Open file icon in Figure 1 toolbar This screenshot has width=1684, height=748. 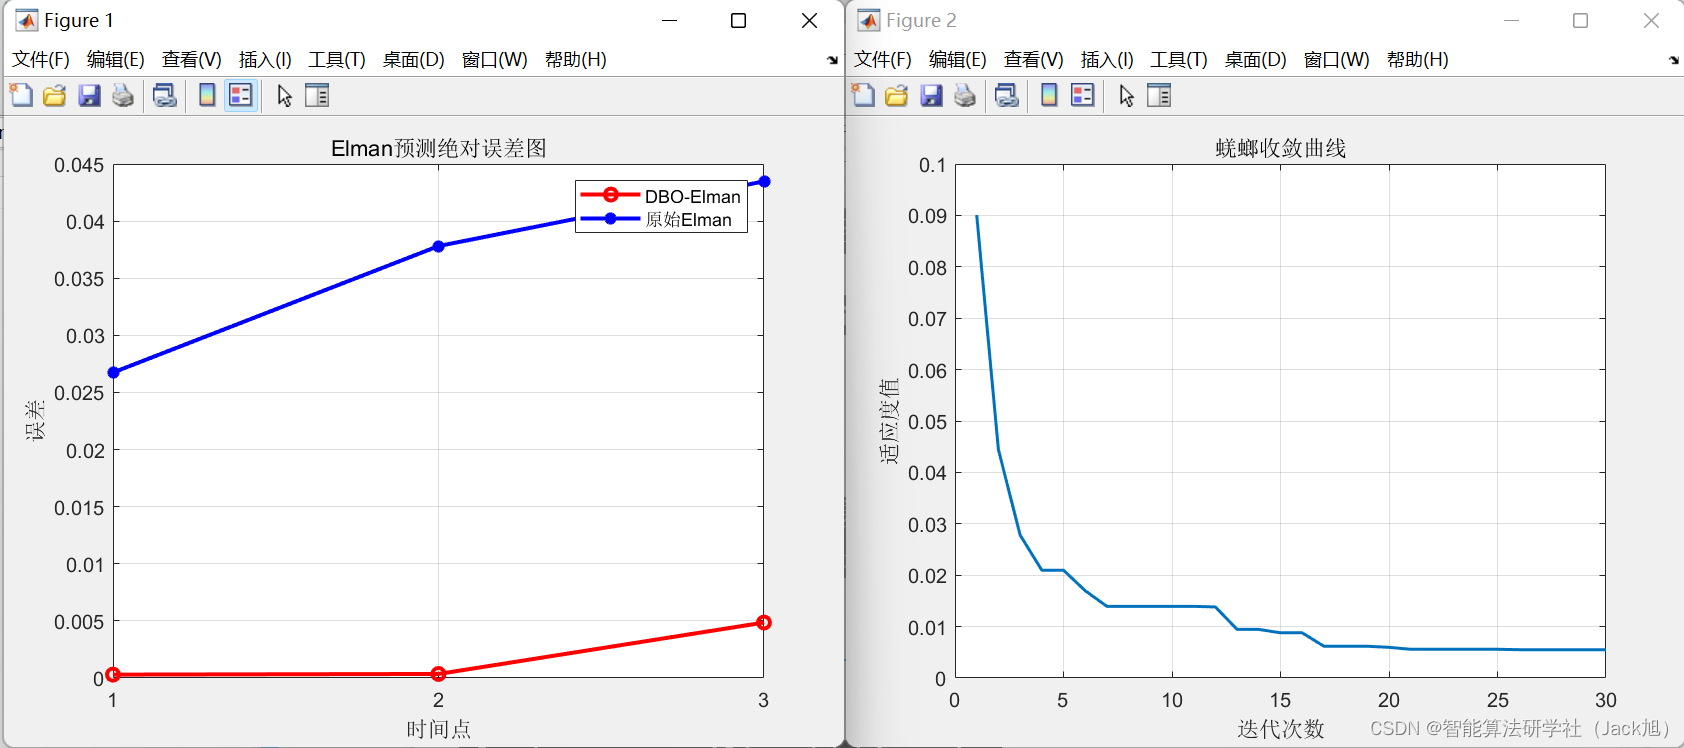[55, 96]
